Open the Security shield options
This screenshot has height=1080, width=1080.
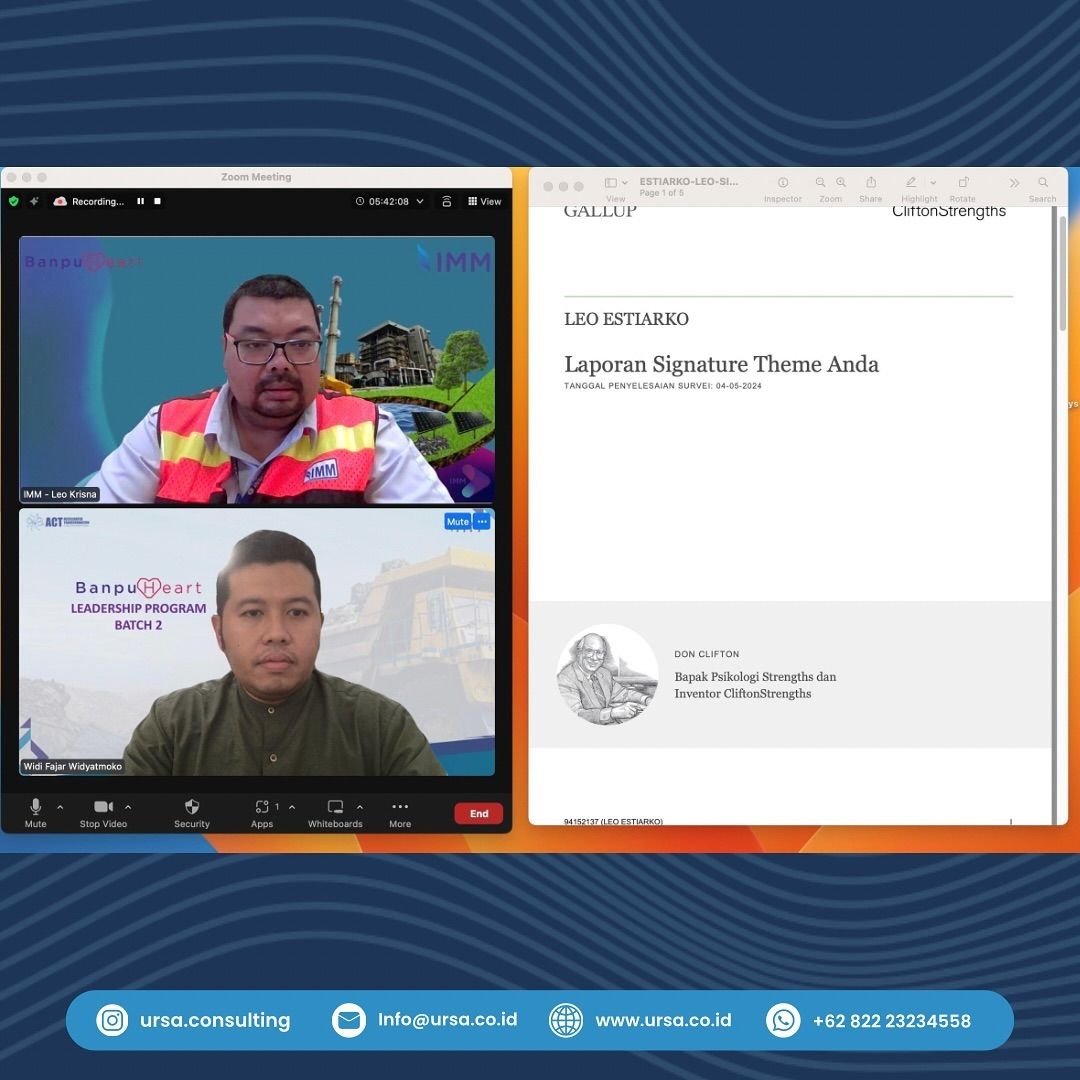point(192,808)
